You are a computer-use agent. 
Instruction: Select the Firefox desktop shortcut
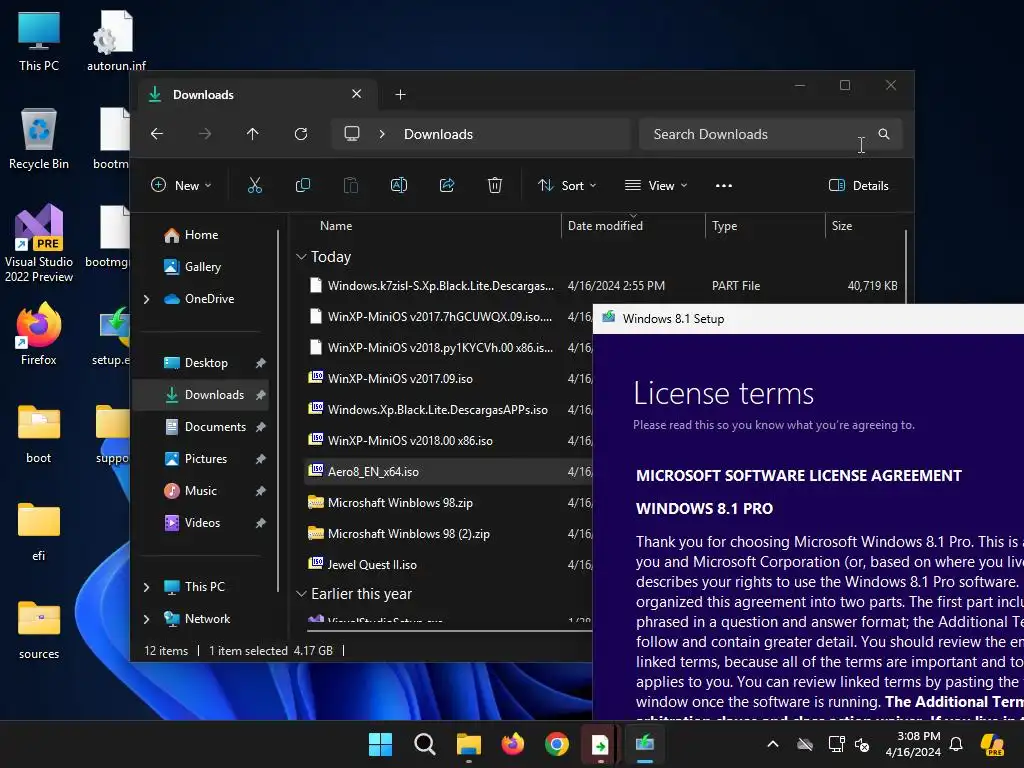(39, 334)
